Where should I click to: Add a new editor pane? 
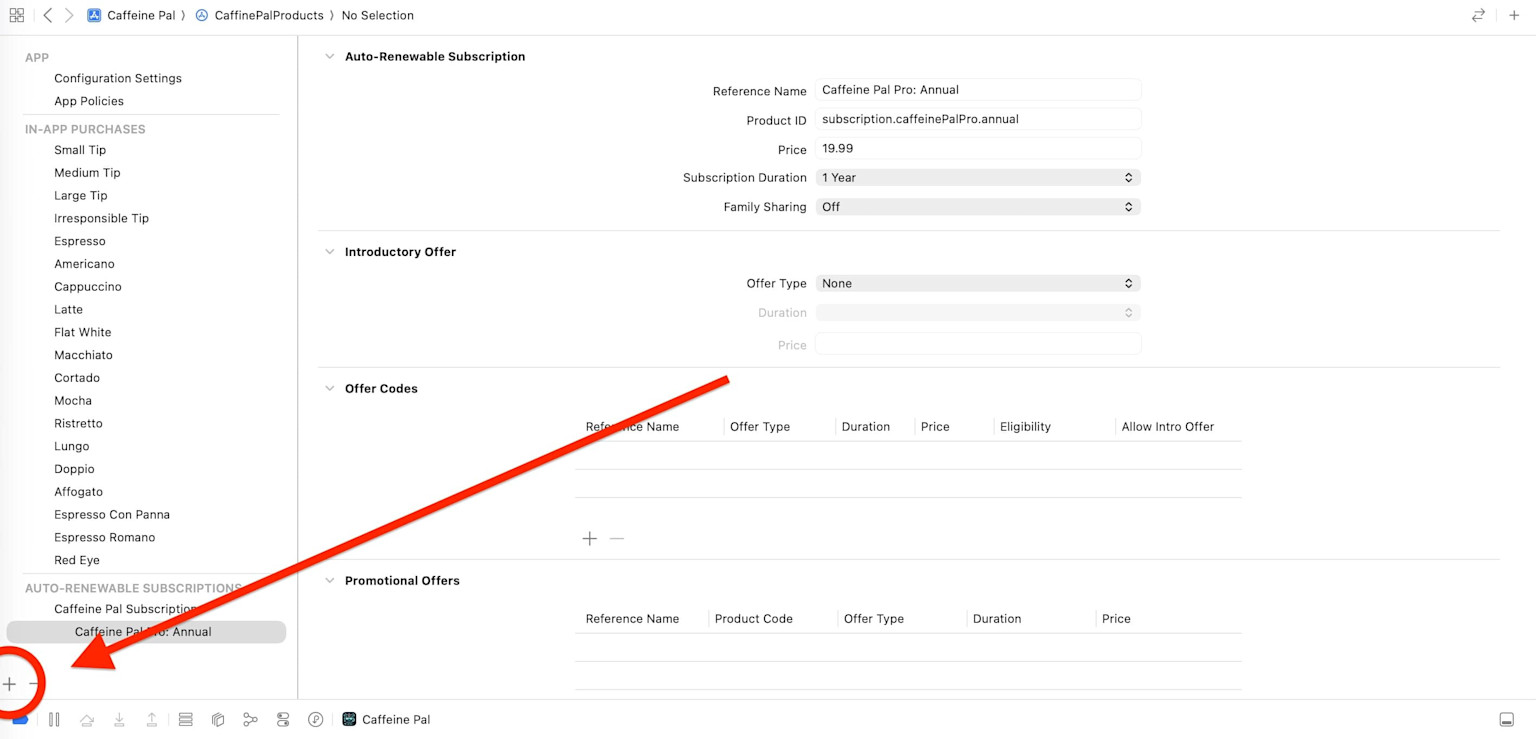1514,15
